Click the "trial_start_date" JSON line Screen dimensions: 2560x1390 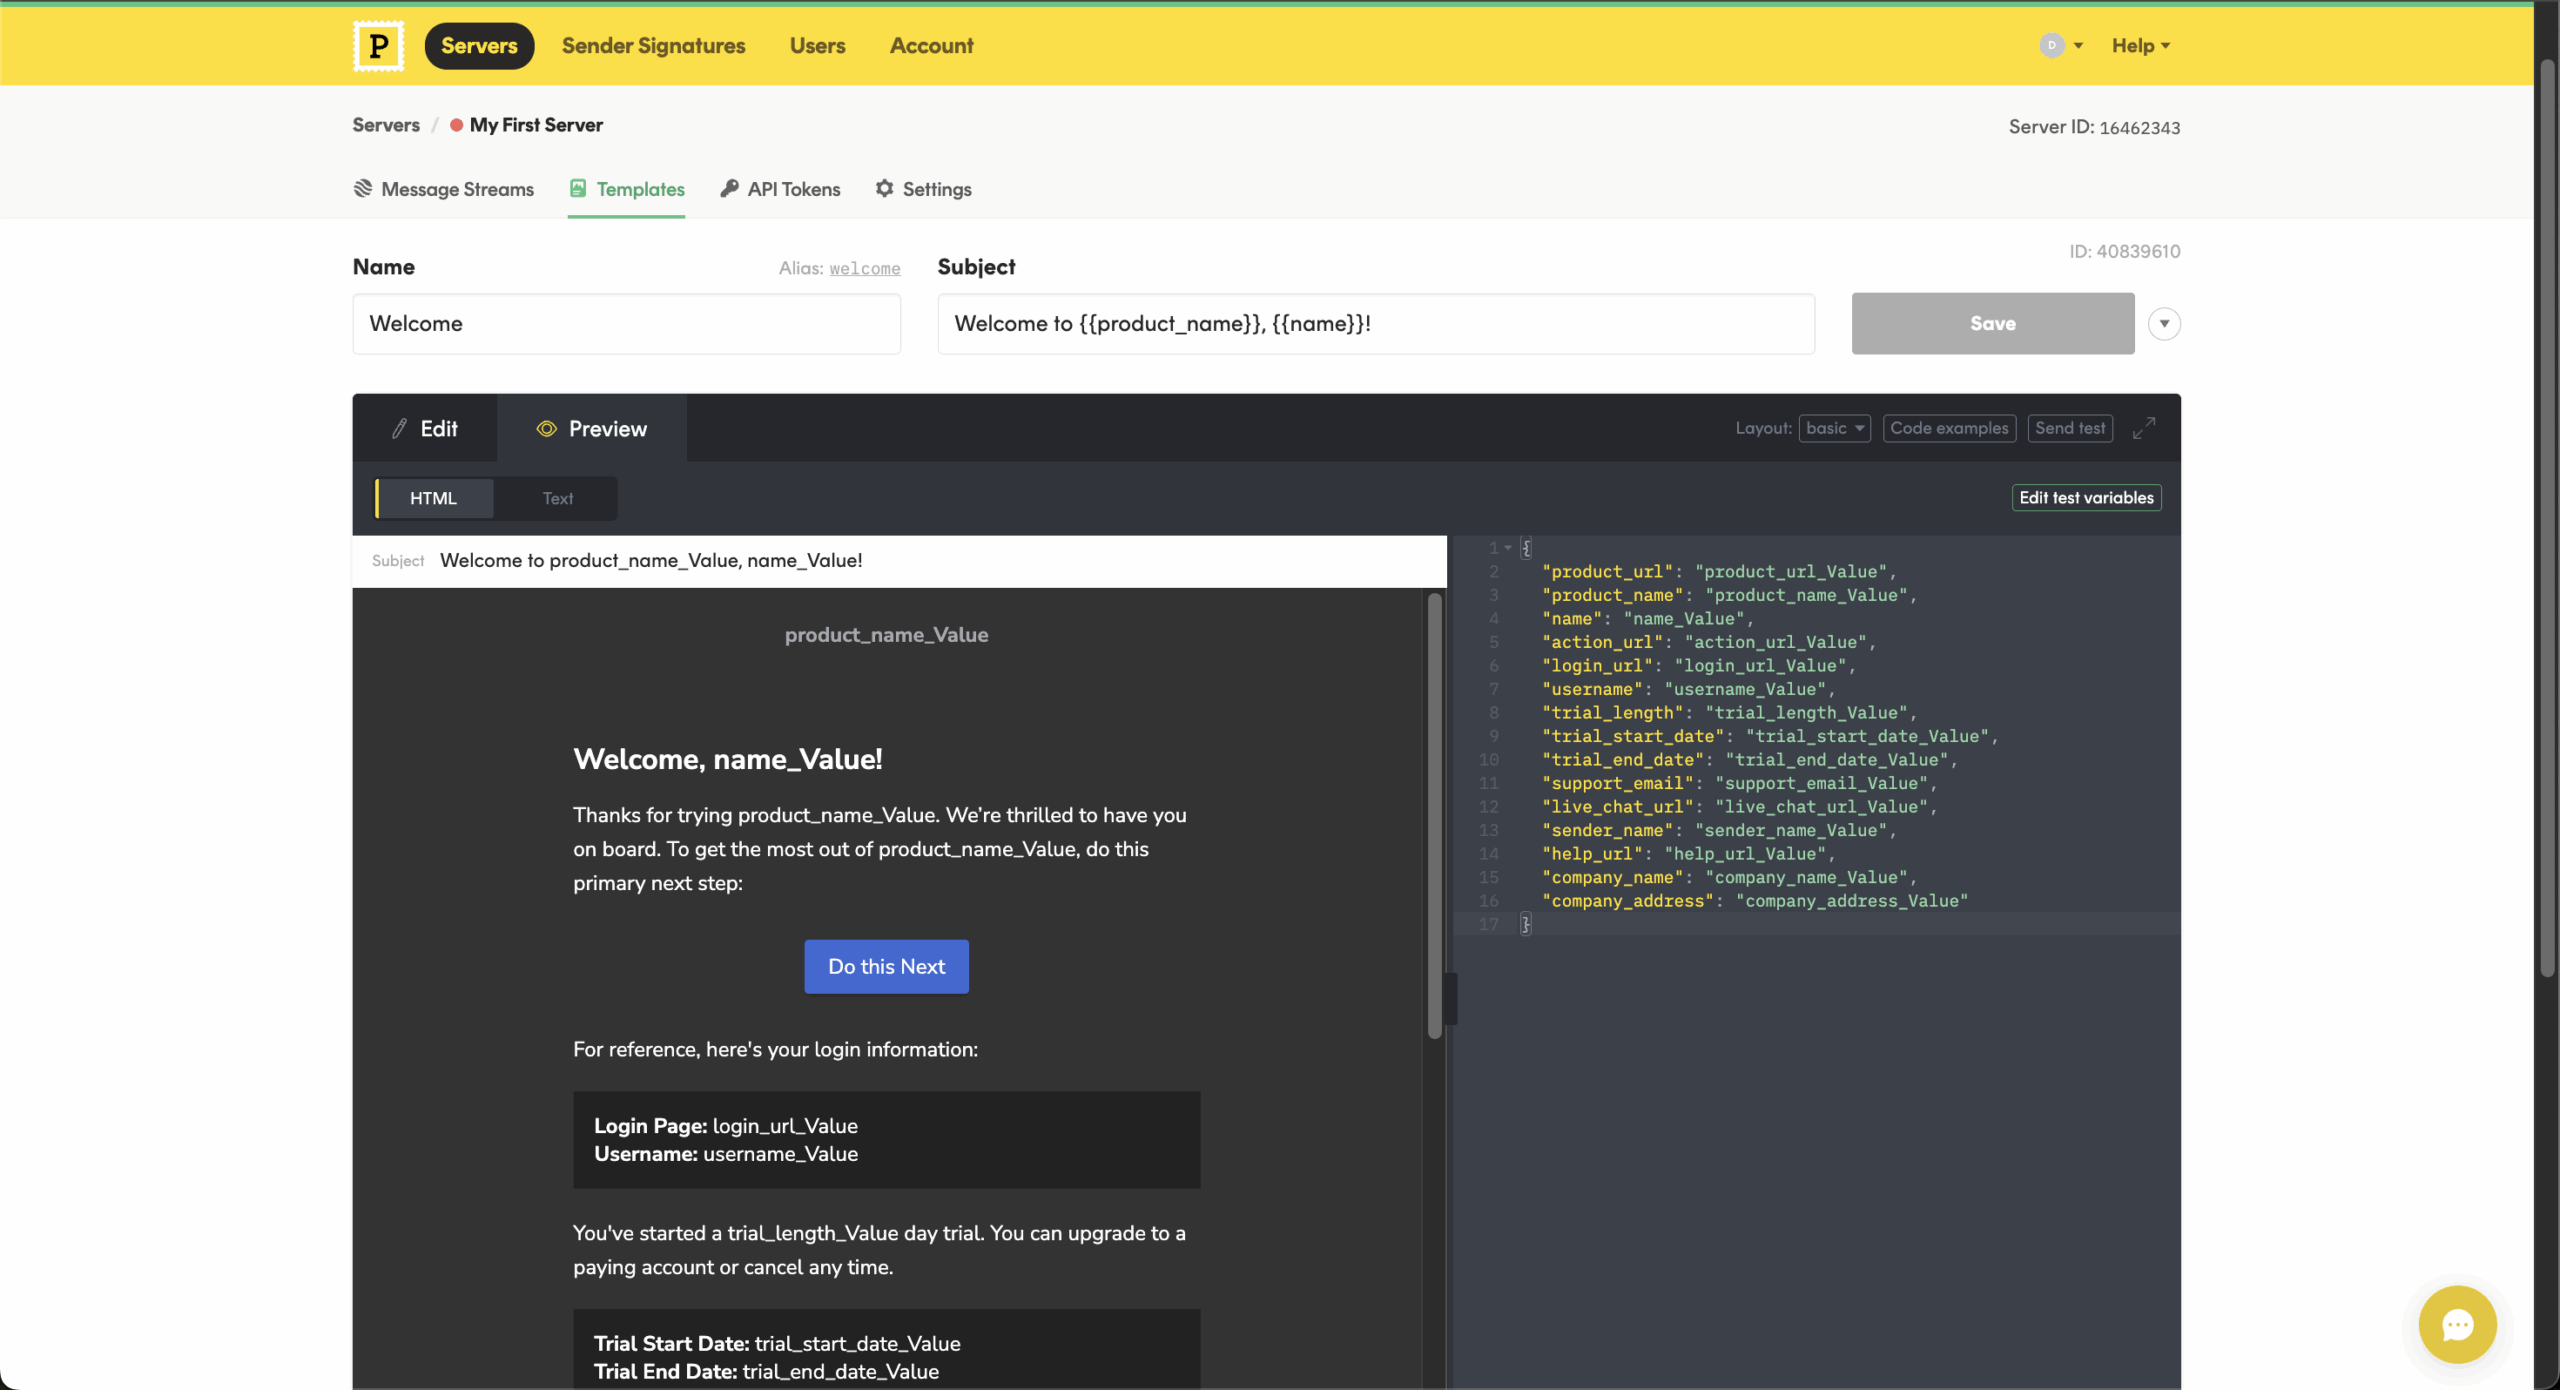[1768, 737]
